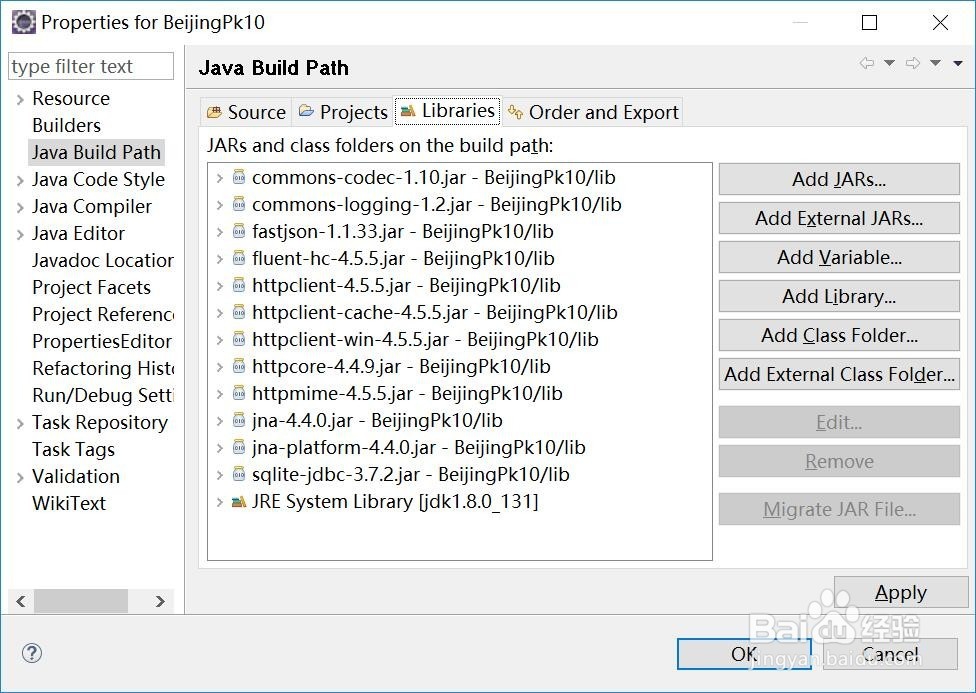The image size is (976, 693).
Task: Expand the Validation tree node
Action: click(x=20, y=477)
